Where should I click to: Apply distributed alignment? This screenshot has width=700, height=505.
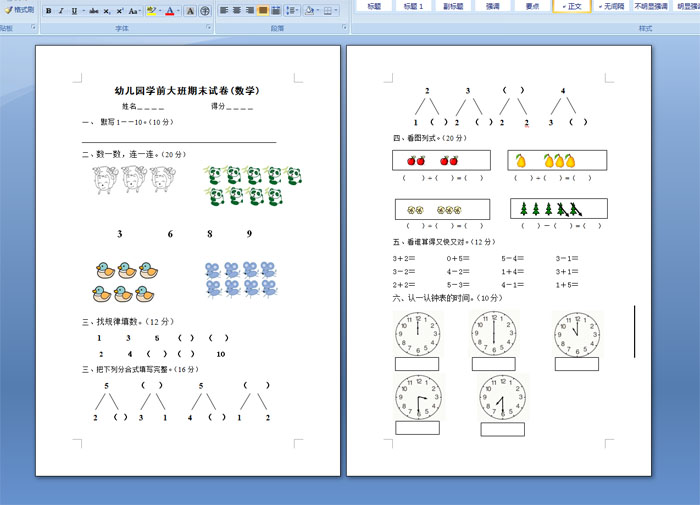click(x=276, y=10)
